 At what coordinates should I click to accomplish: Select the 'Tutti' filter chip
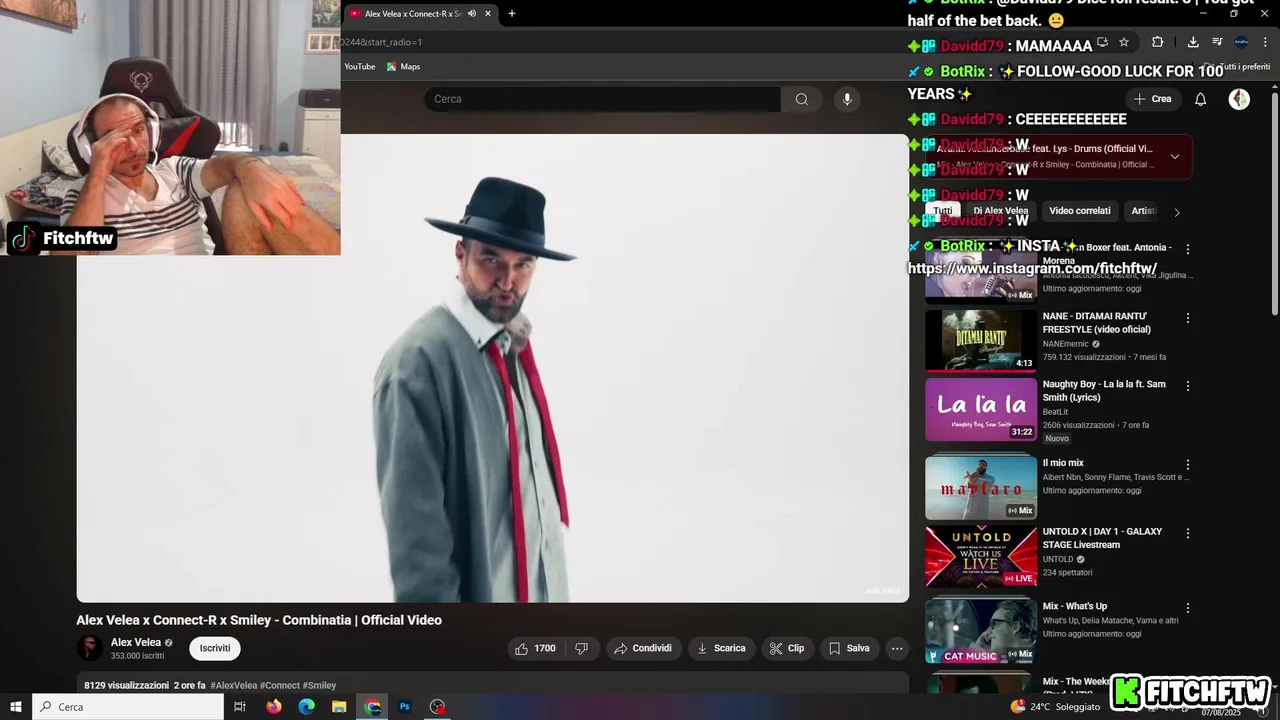click(943, 211)
